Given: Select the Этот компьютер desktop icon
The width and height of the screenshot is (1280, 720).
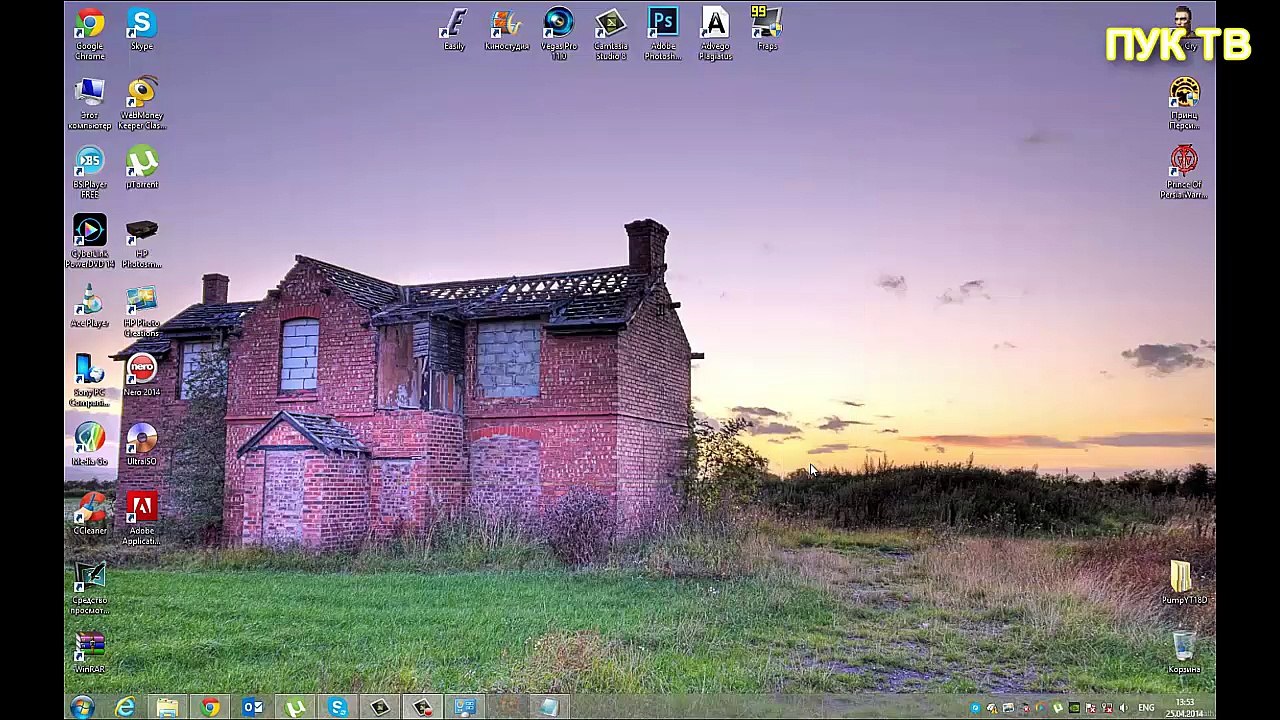Looking at the screenshot, I should pyautogui.click(x=89, y=103).
